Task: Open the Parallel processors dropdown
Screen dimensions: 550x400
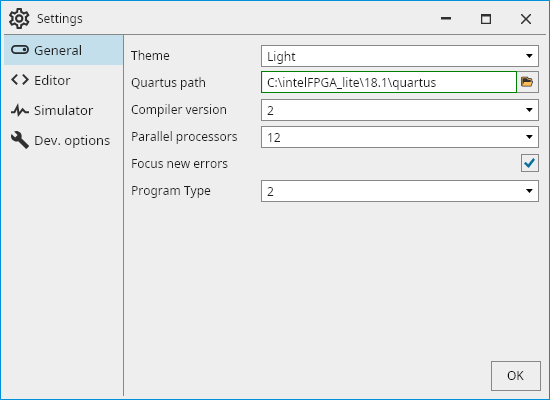Action: tap(400, 137)
